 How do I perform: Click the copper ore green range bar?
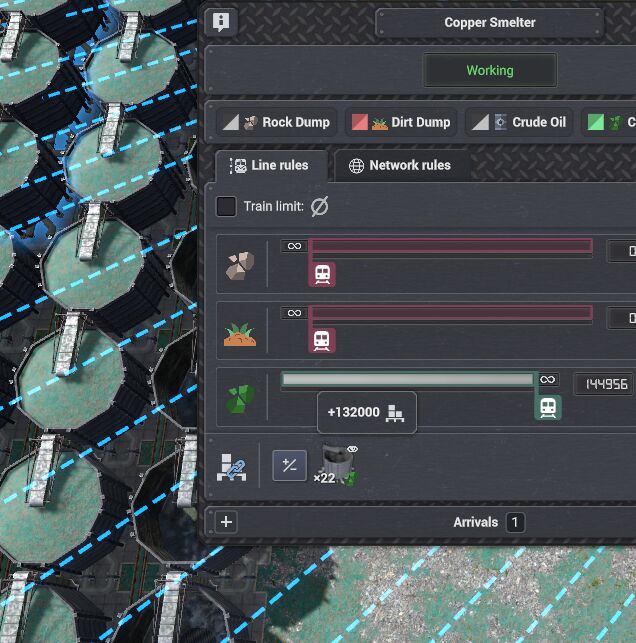click(409, 380)
